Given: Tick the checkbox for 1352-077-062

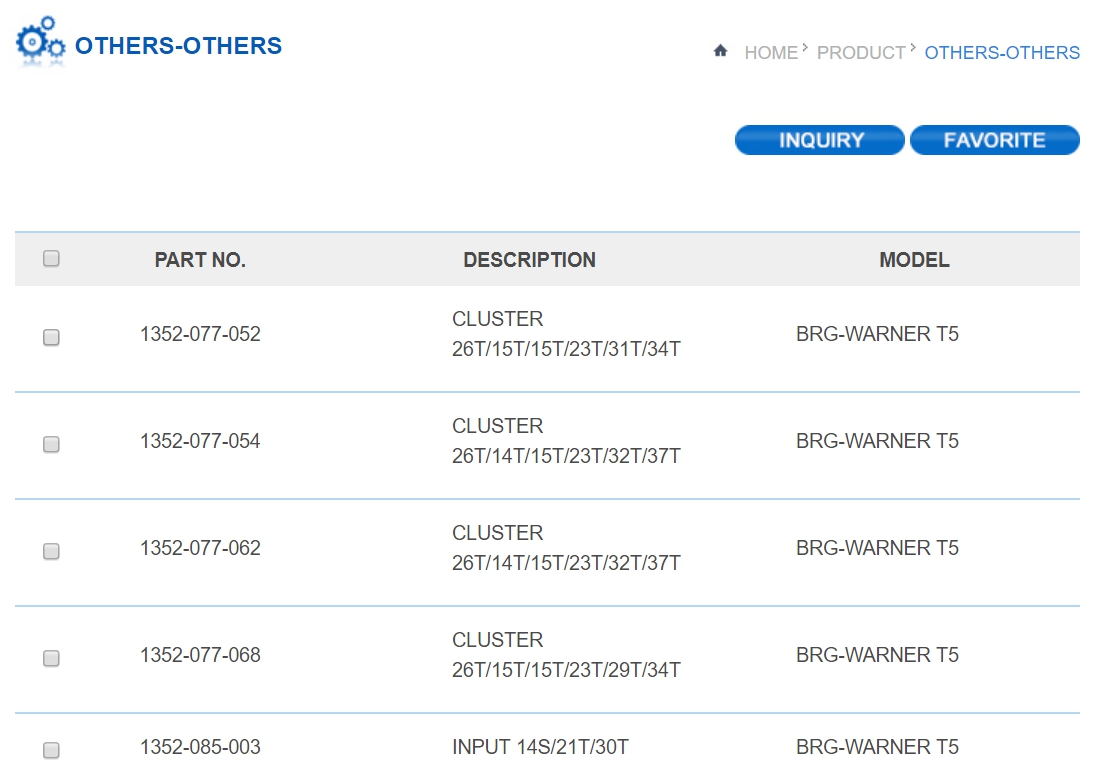Looking at the screenshot, I should (52, 552).
